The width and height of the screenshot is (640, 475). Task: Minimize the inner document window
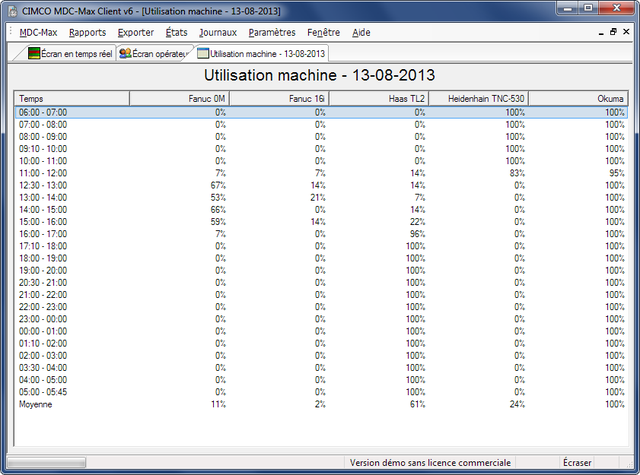(601, 32)
